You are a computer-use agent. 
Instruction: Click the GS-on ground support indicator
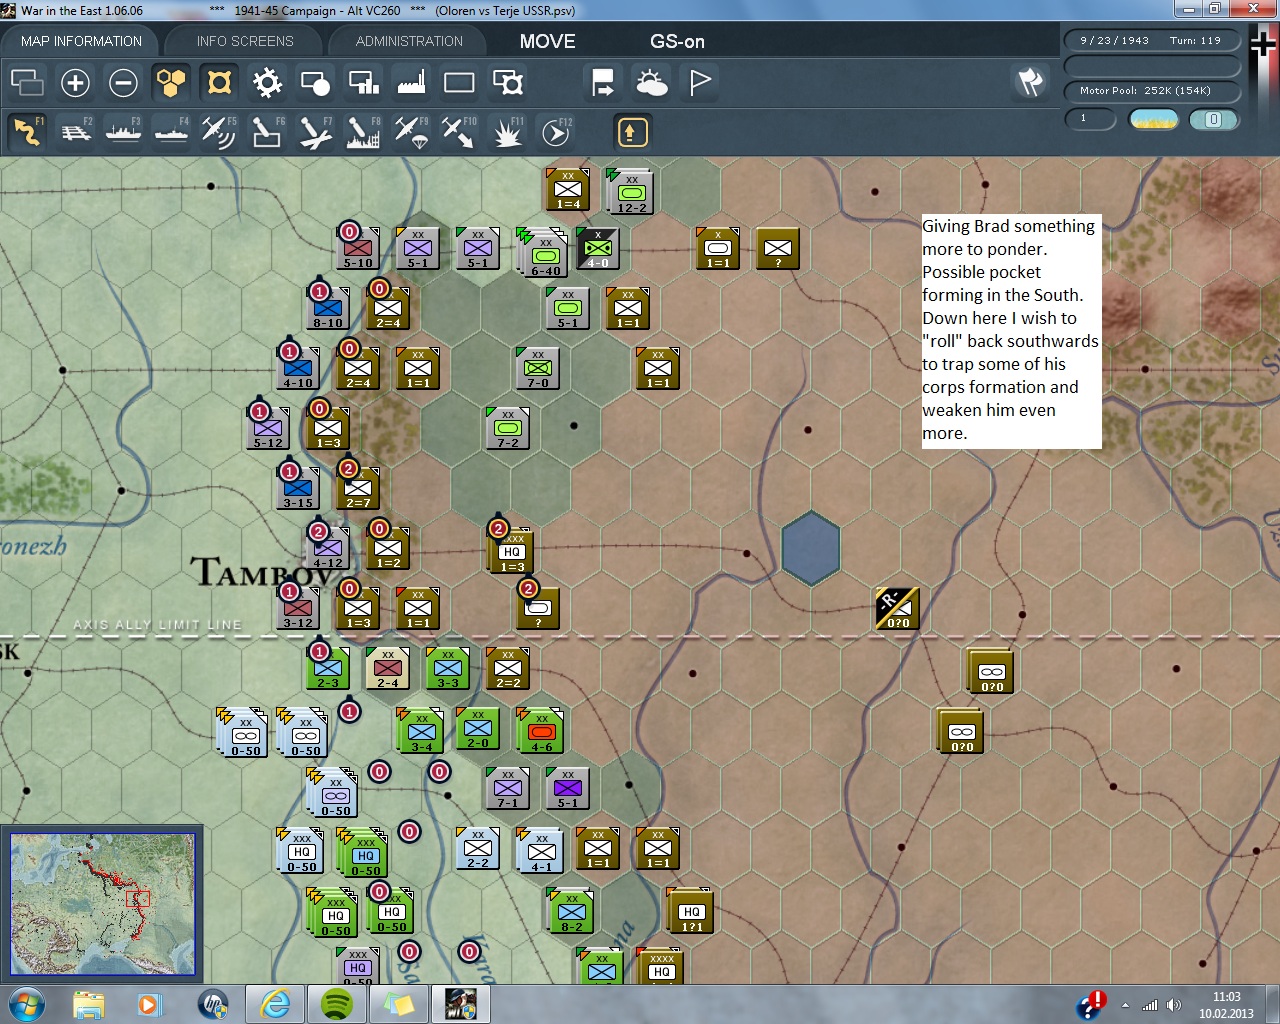pos(677,41)
